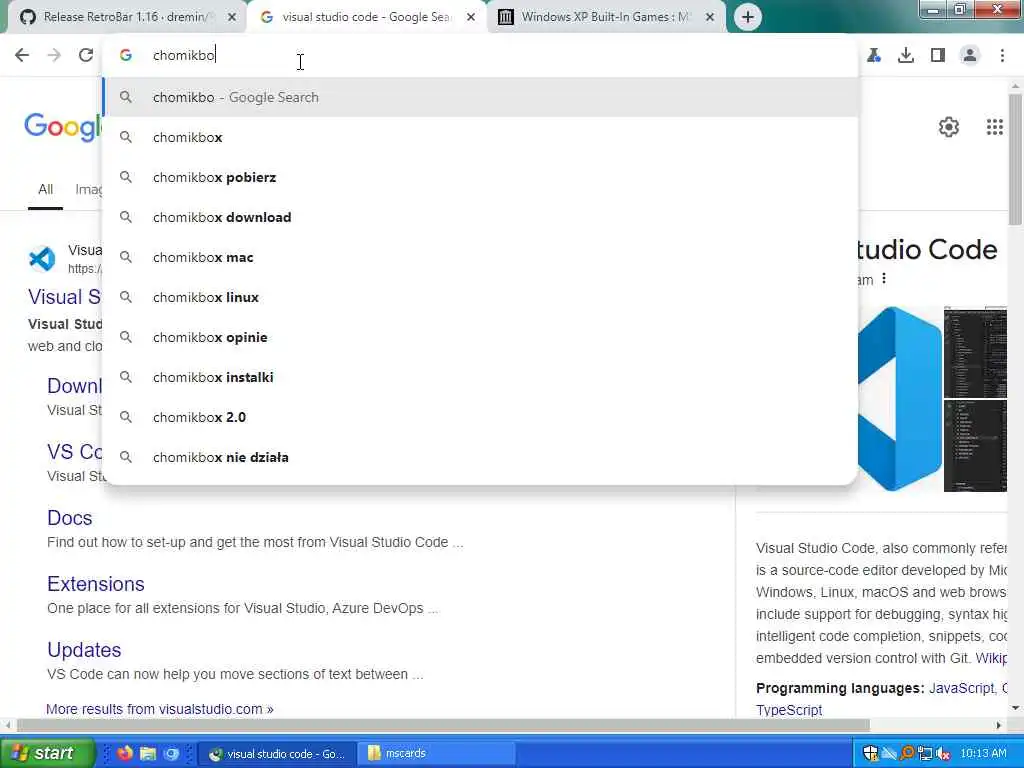Click the forward navigation arrow
The height and width of the screenshot is (768, 1024).
click(x=54, y=56)
